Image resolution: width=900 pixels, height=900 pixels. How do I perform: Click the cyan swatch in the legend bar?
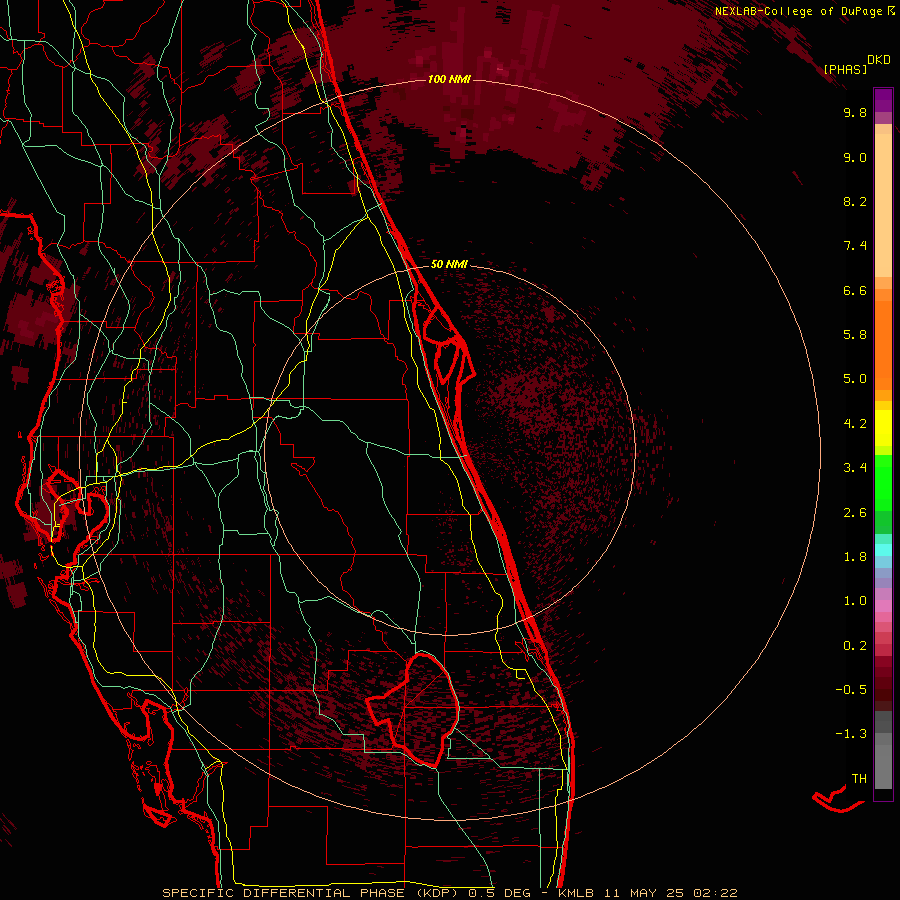(x=883, y=550)
